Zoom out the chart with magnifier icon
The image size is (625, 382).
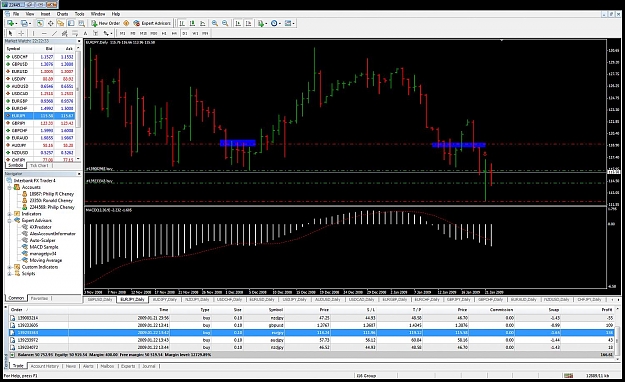pyautogui.click(x=225, y=23)
